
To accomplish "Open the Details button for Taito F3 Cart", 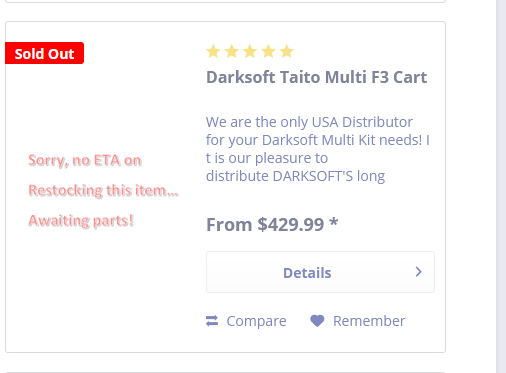I will (320, 272).
